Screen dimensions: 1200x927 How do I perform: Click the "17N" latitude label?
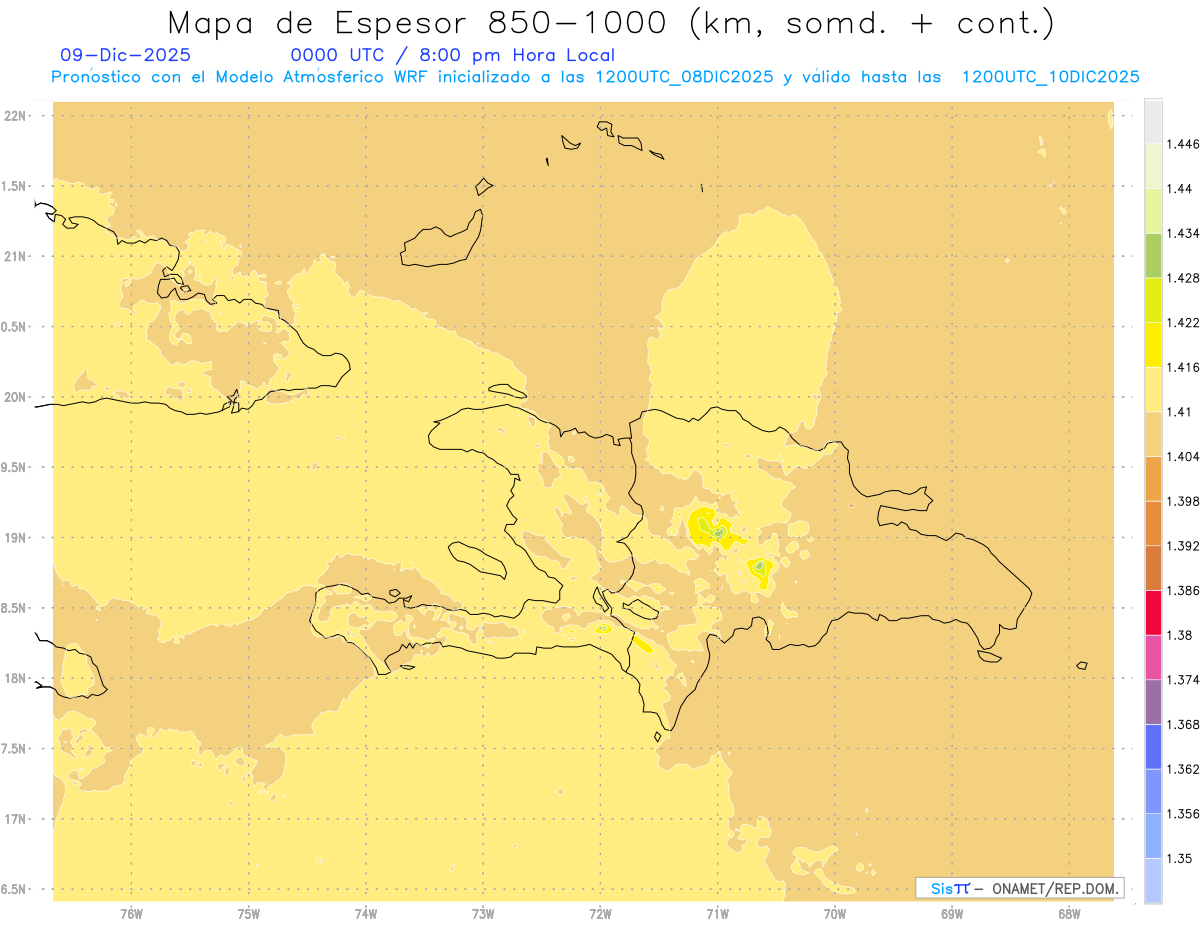pos(16,819)
